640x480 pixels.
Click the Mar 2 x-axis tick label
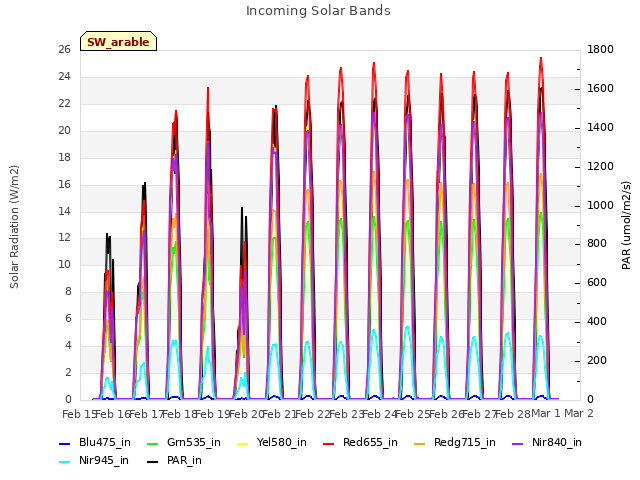579,413
